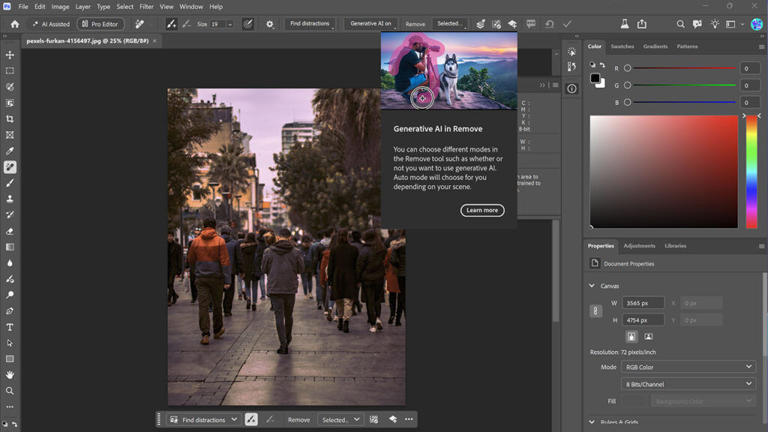Select the Rectangle shape tool
Screen dimensions: 768x432
10,359
